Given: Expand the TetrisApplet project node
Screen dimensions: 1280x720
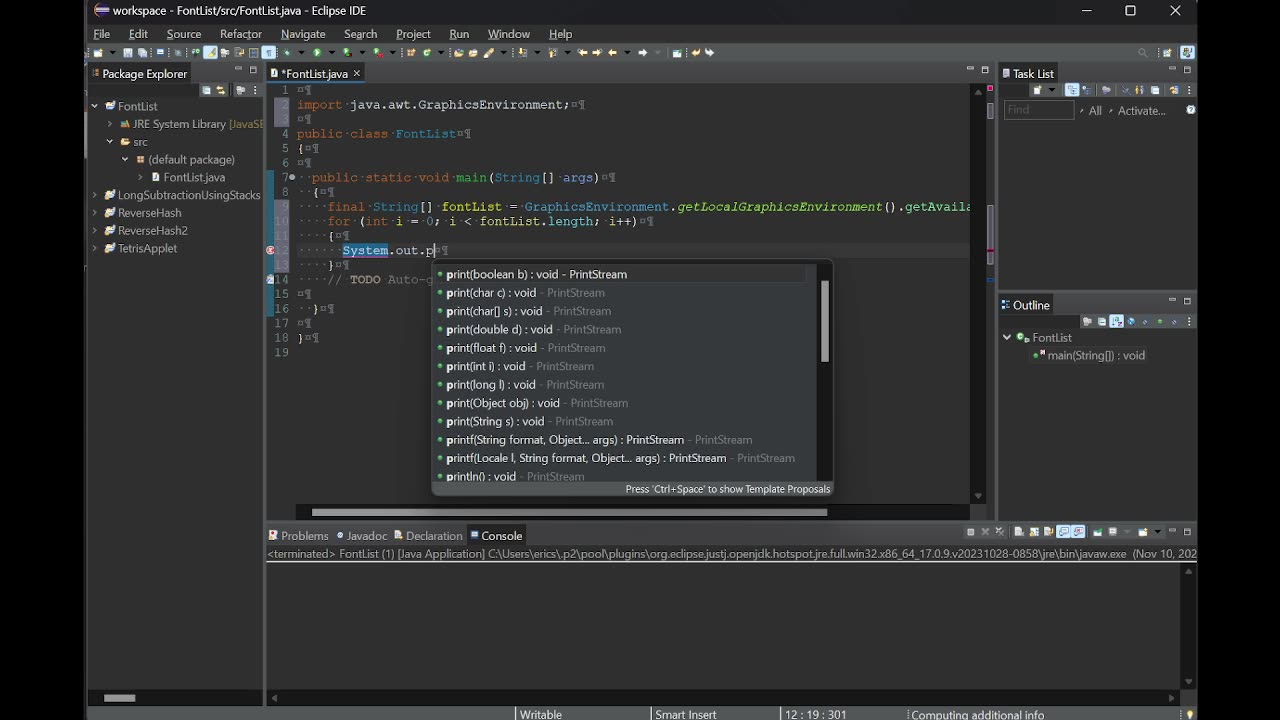Looking at the screenshot, I should pyautogui.click(x=95, y=248).
